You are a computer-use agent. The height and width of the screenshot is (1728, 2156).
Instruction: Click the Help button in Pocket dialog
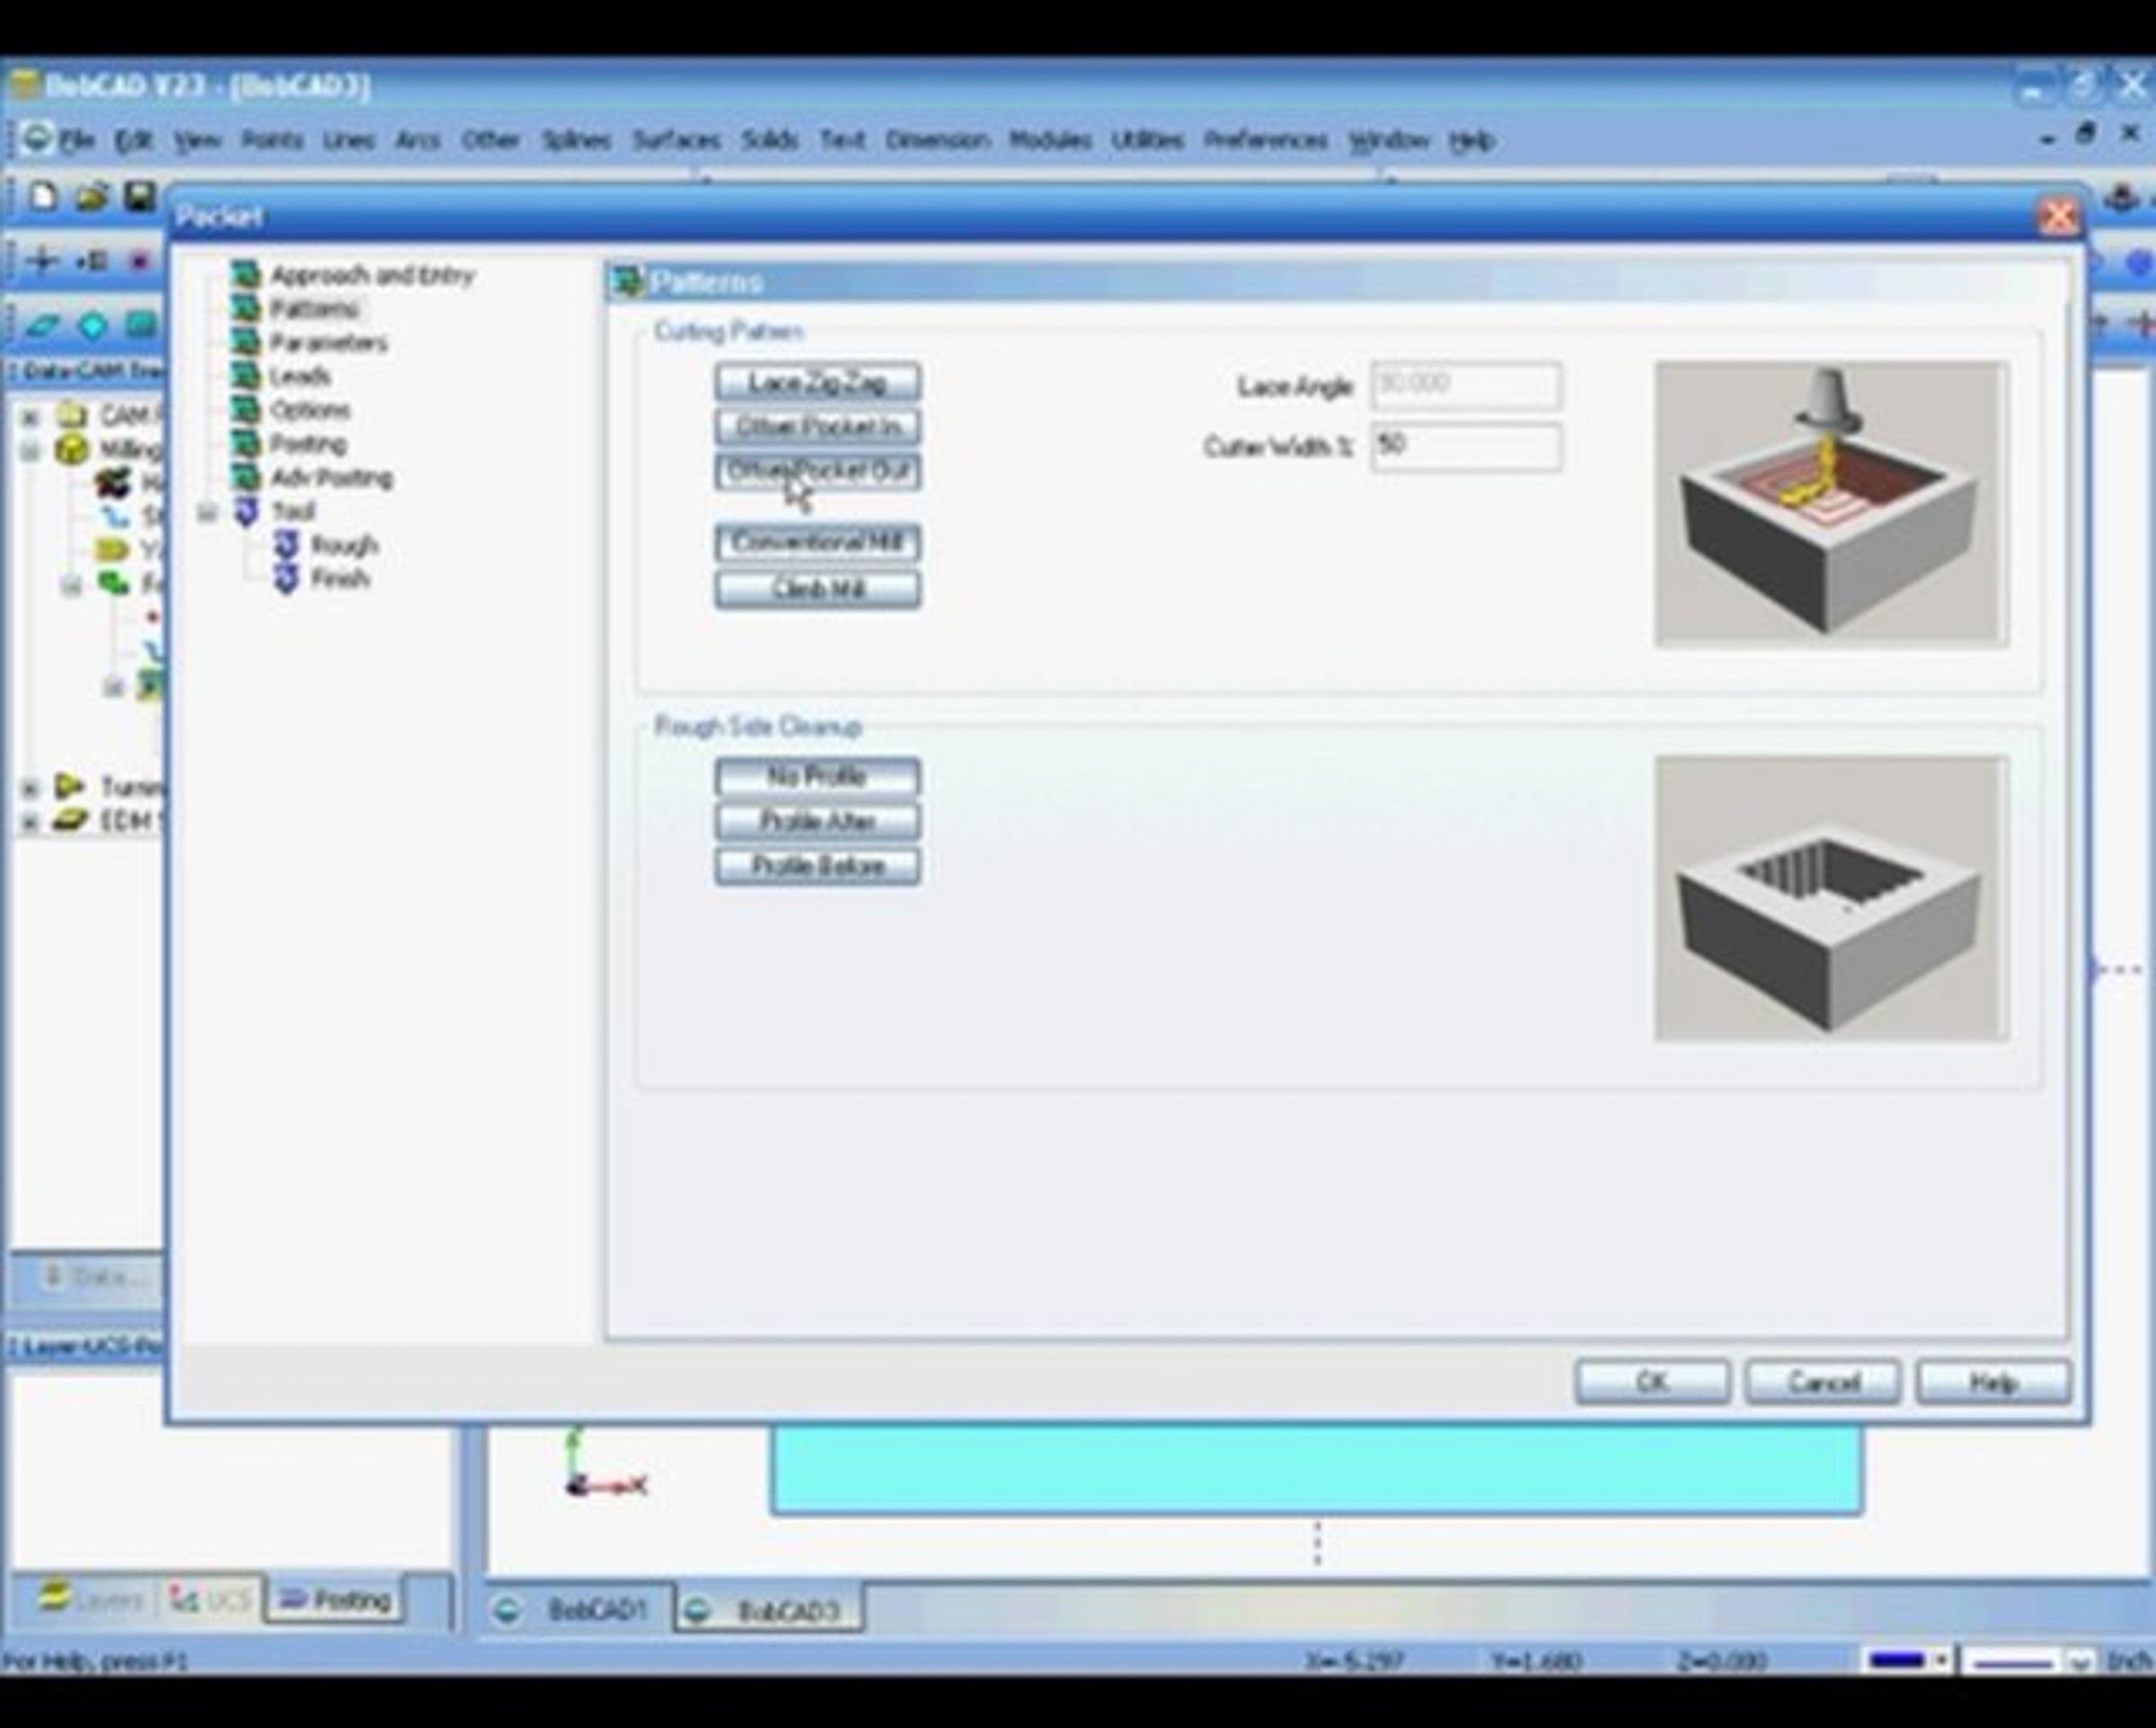(1993, 1382)
